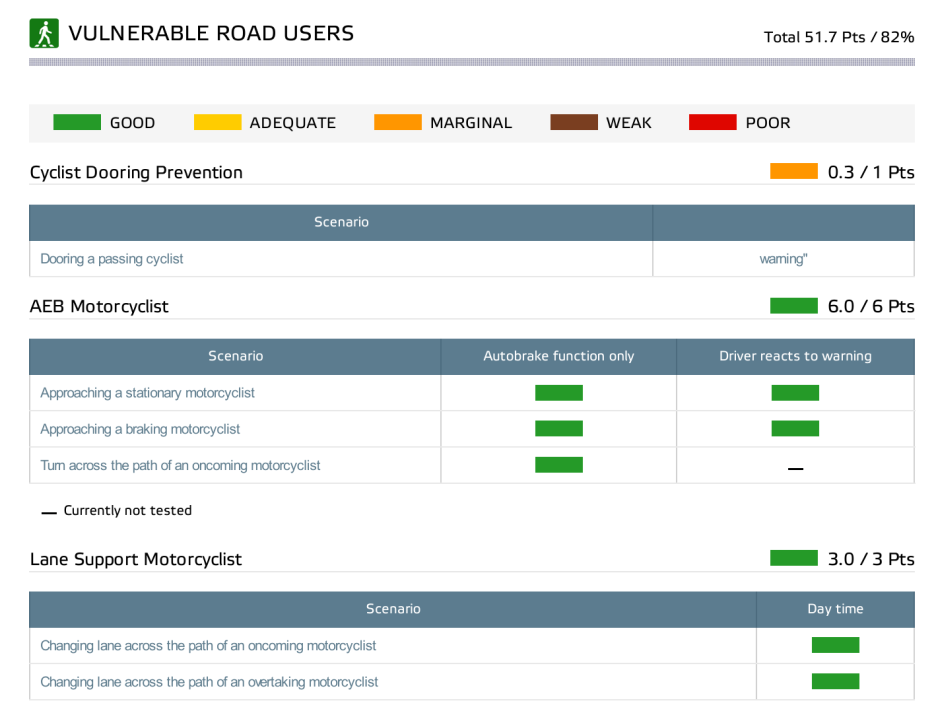The height and width of the screenshot is (711, 936).
Task: Click the oncoming motorcyclist lane change Day time swatch
Action: pos(836,645)
